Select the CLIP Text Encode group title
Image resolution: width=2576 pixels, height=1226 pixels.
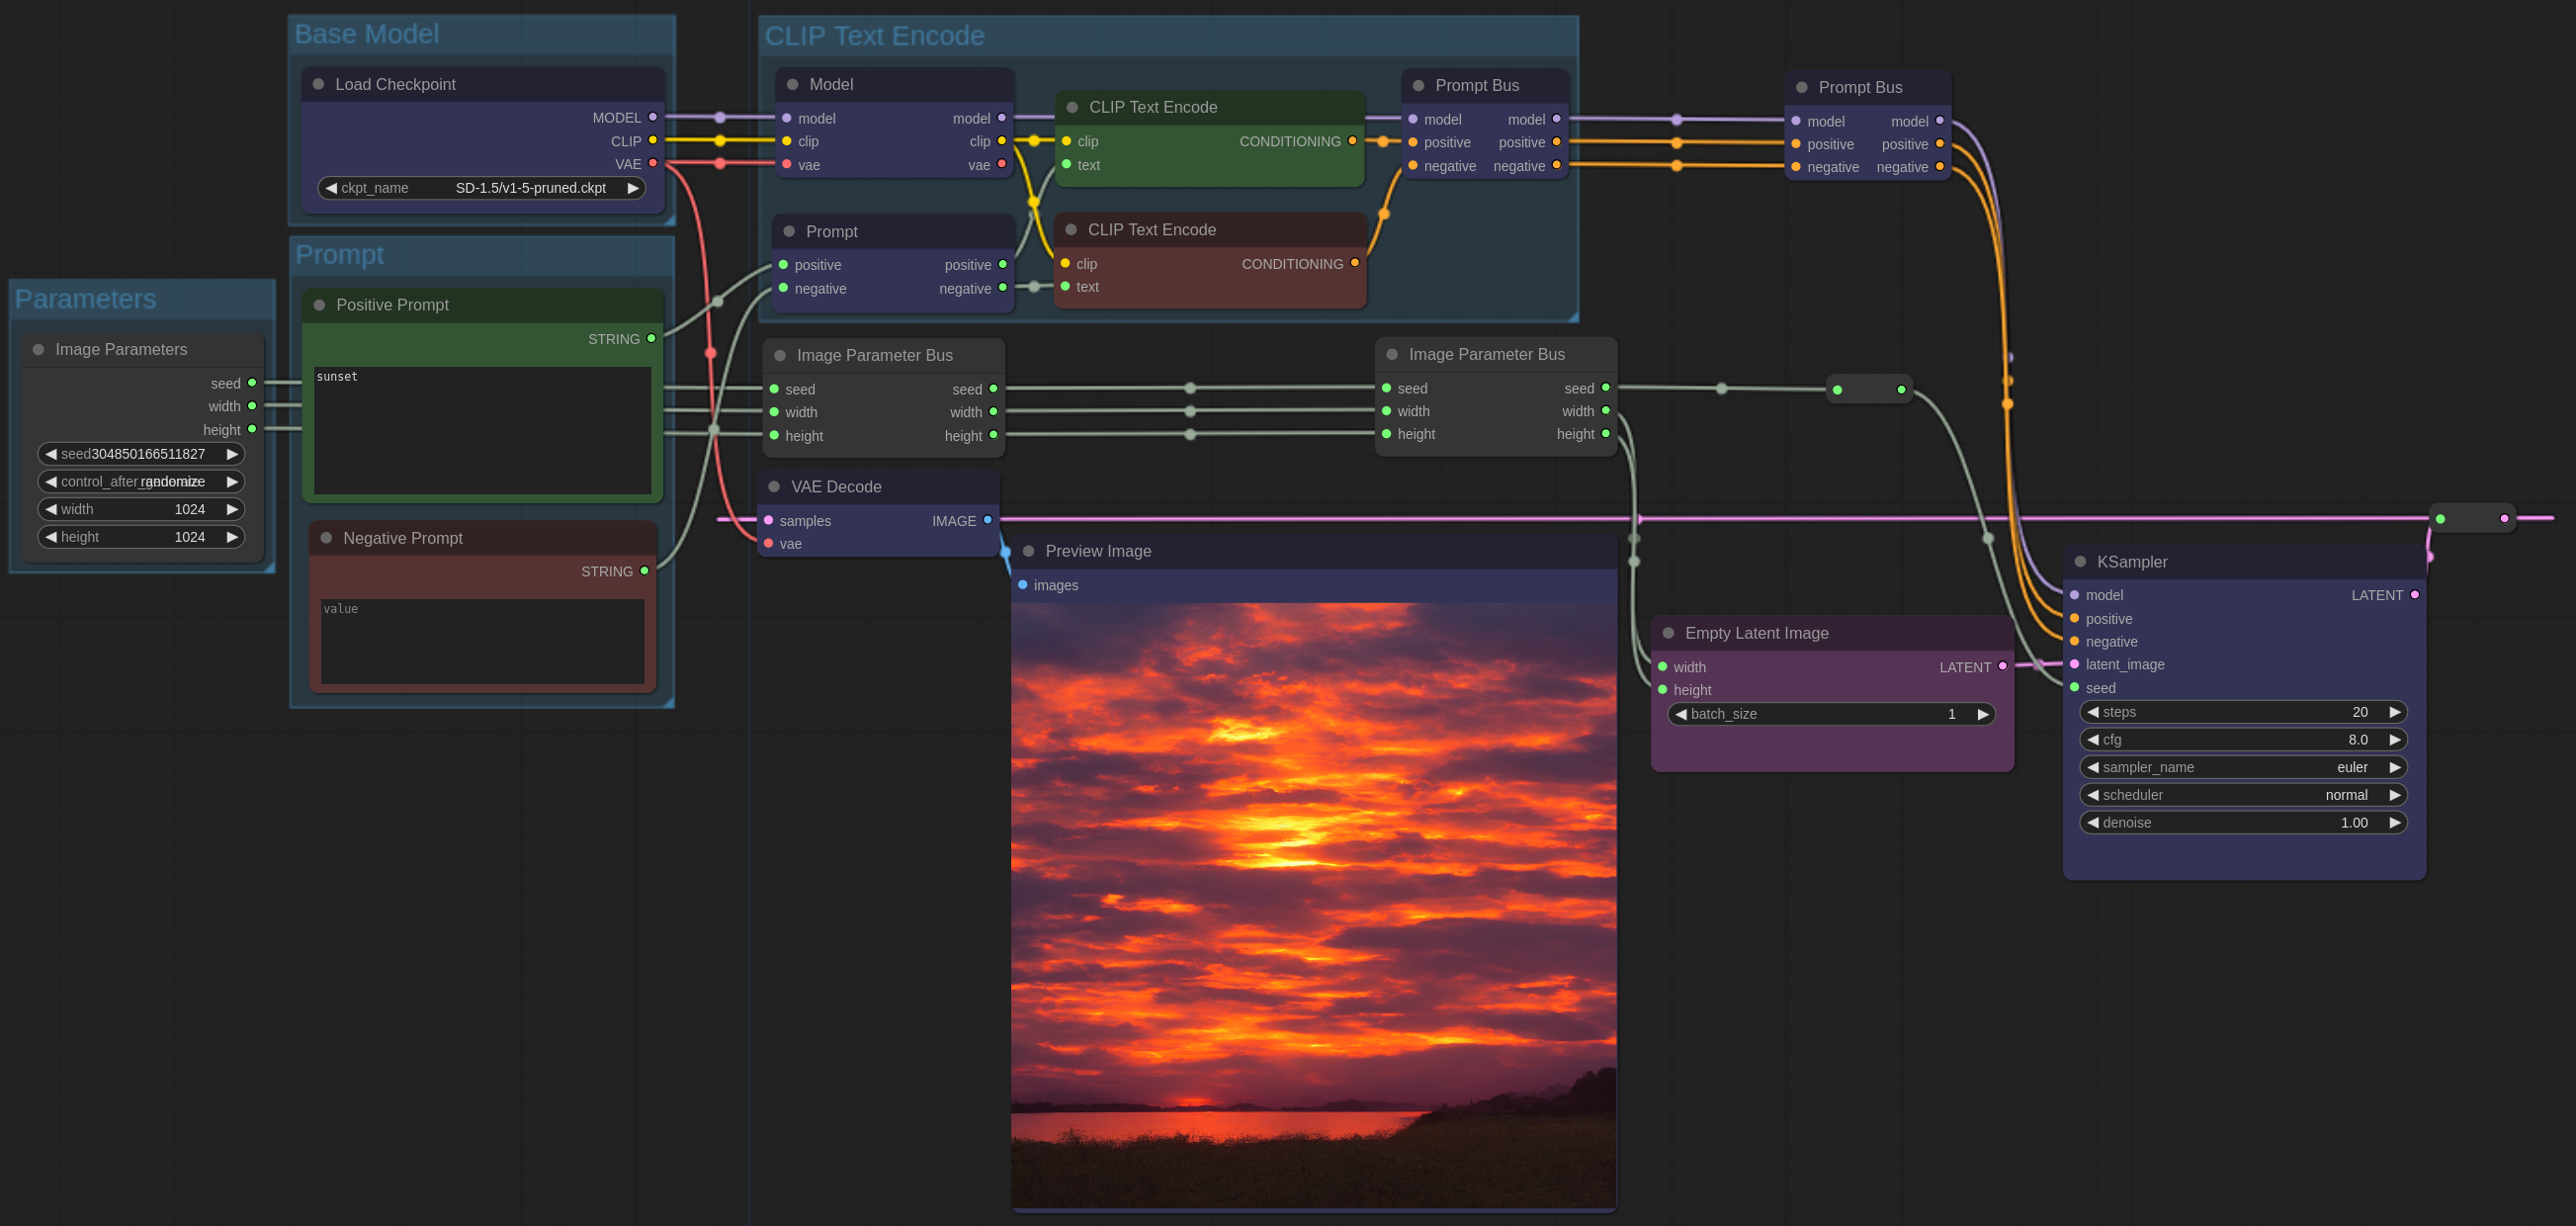874,36
